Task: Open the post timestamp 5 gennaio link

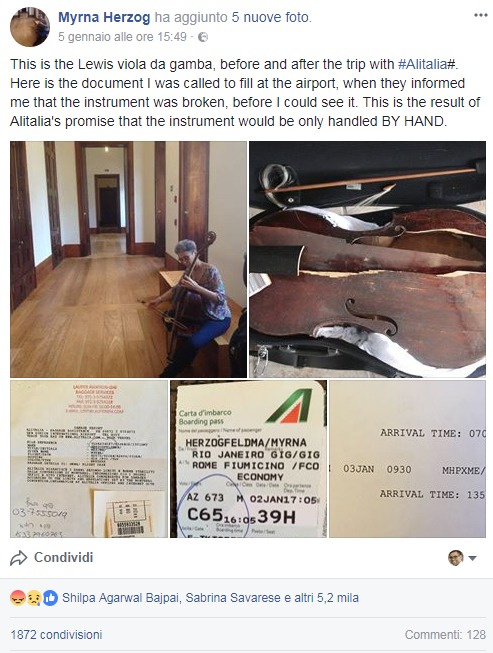Action: 122,37
